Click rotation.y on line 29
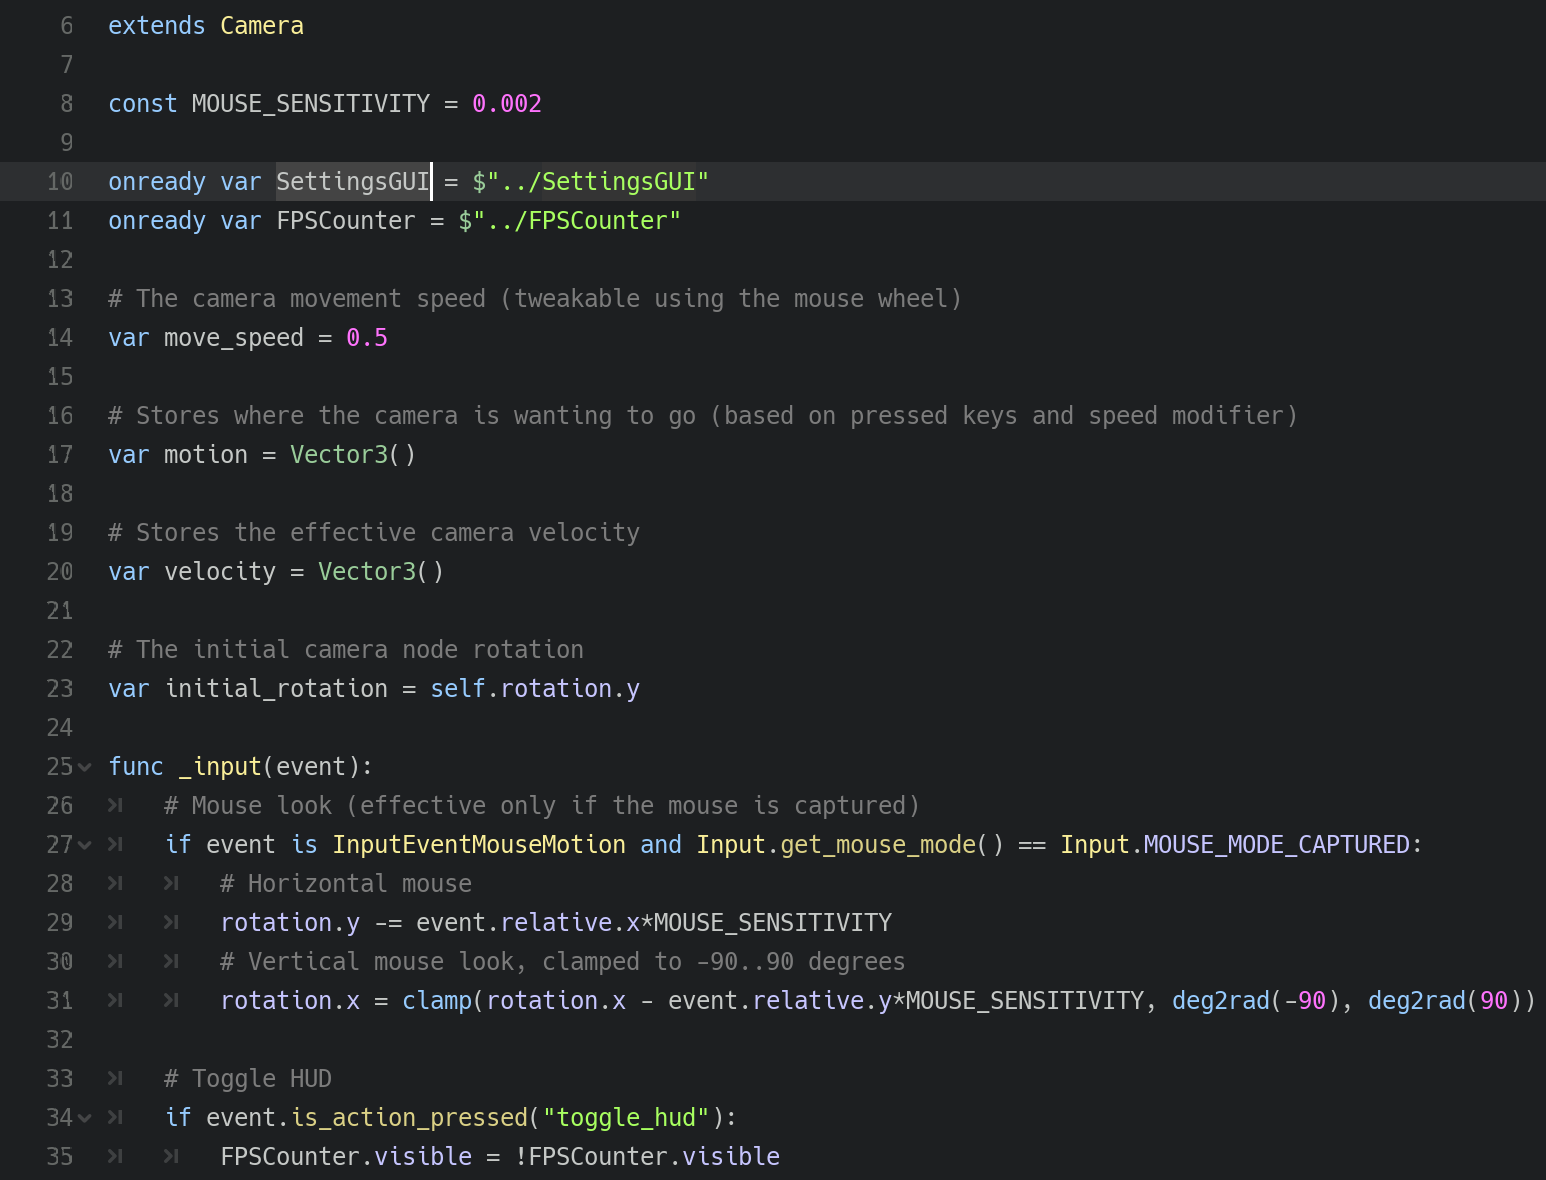Viewport: 1546px width, 1180px height. pos(290,923)
